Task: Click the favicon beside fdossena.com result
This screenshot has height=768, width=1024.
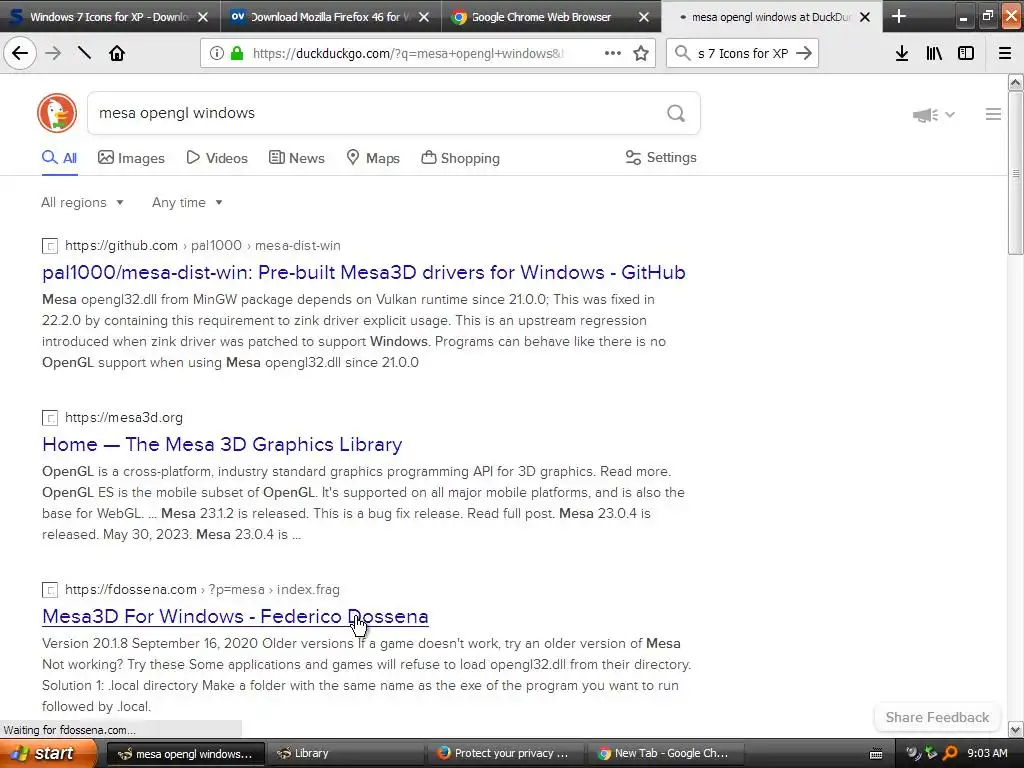Action: pyautogui.click(x=50, y=590)
